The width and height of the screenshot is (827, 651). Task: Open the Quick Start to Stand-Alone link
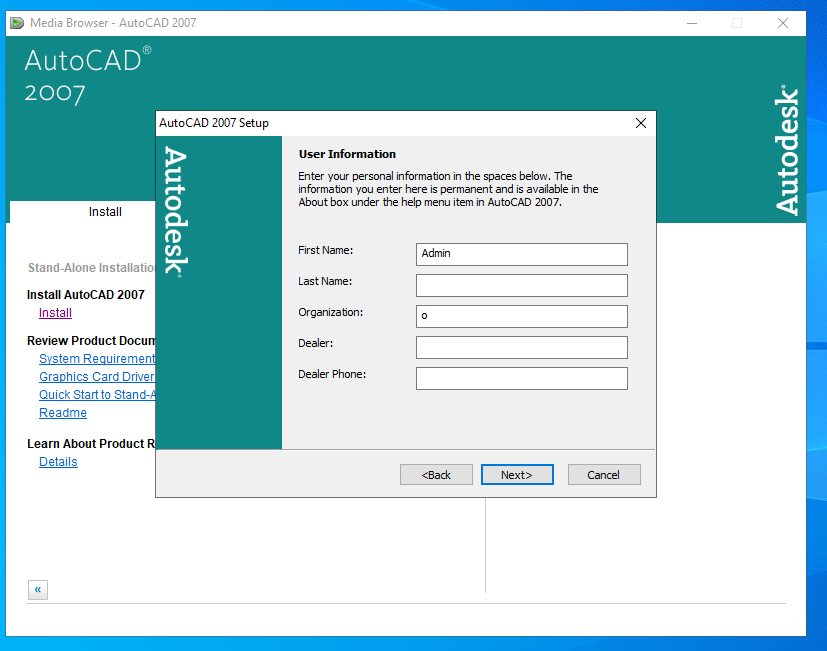click(x=96, y=395)
